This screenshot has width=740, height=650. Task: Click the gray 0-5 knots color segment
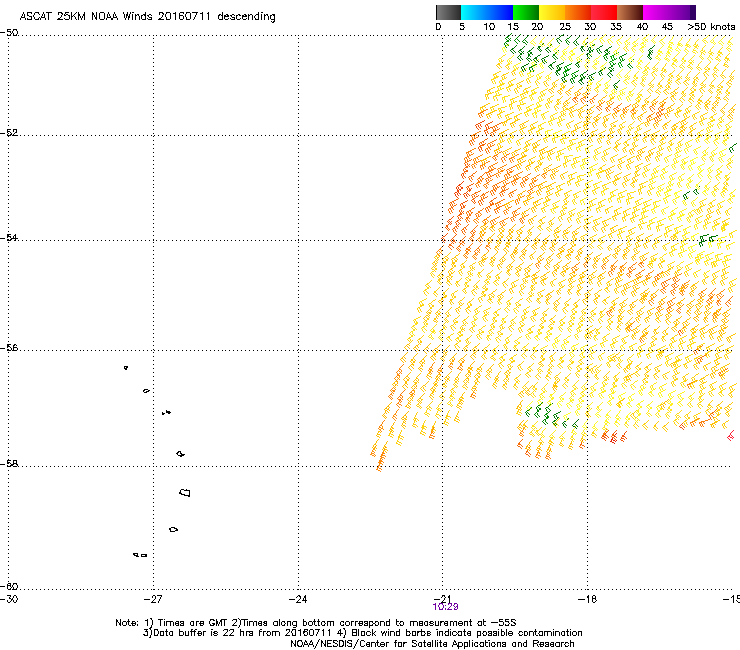click(x=448, y=12)
